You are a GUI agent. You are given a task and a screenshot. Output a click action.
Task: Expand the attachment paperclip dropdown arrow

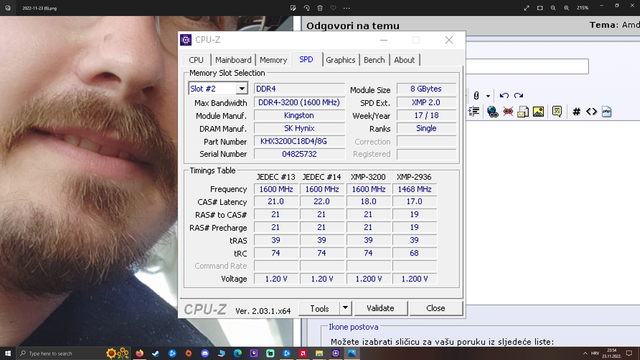[488, 96]
